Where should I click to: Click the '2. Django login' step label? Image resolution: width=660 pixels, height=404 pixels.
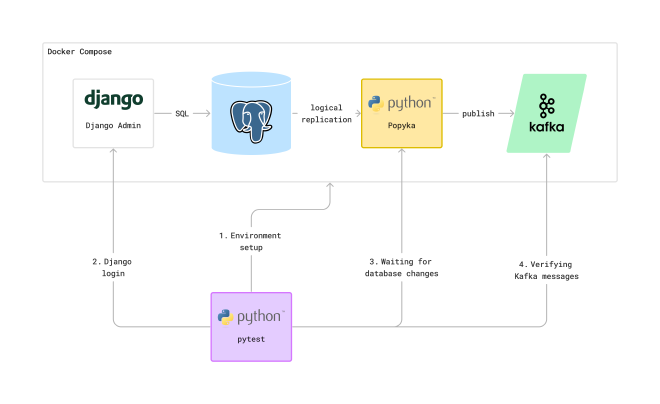coord(112,267)
